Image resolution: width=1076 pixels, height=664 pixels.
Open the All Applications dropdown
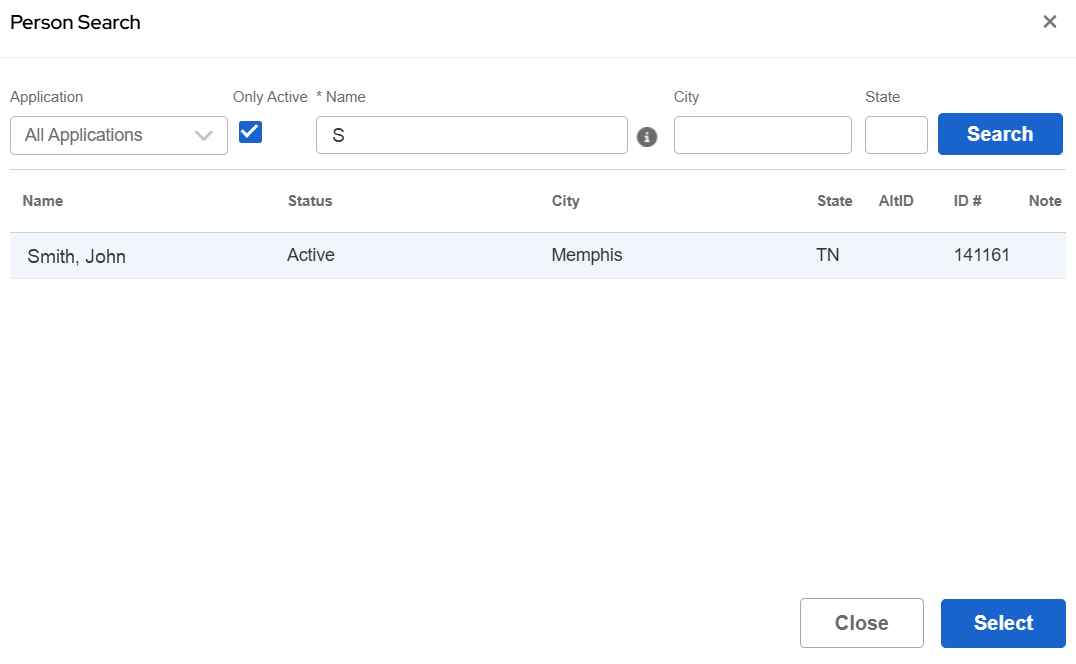tap(119, 135)
